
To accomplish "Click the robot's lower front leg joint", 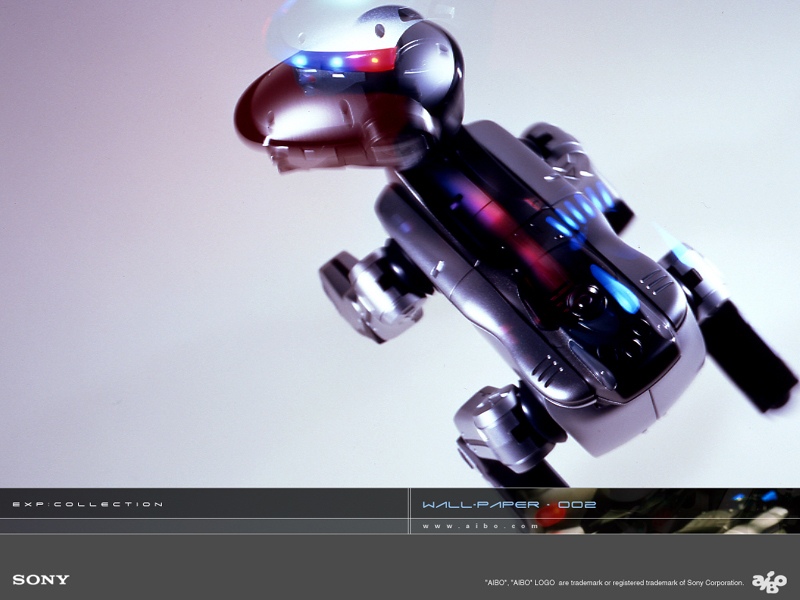I will coord(490,420).
